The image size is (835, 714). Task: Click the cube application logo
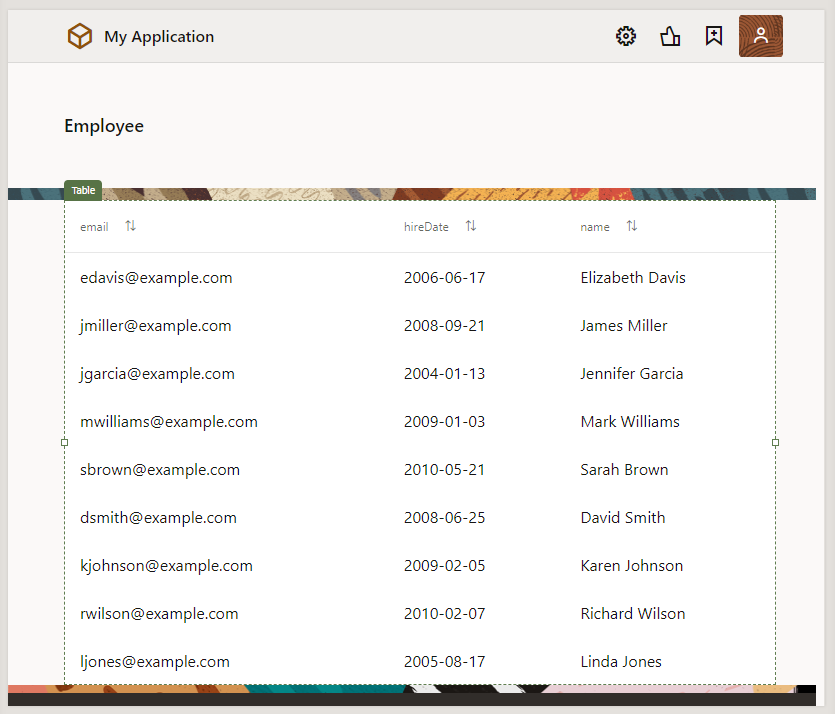(80, 37)
